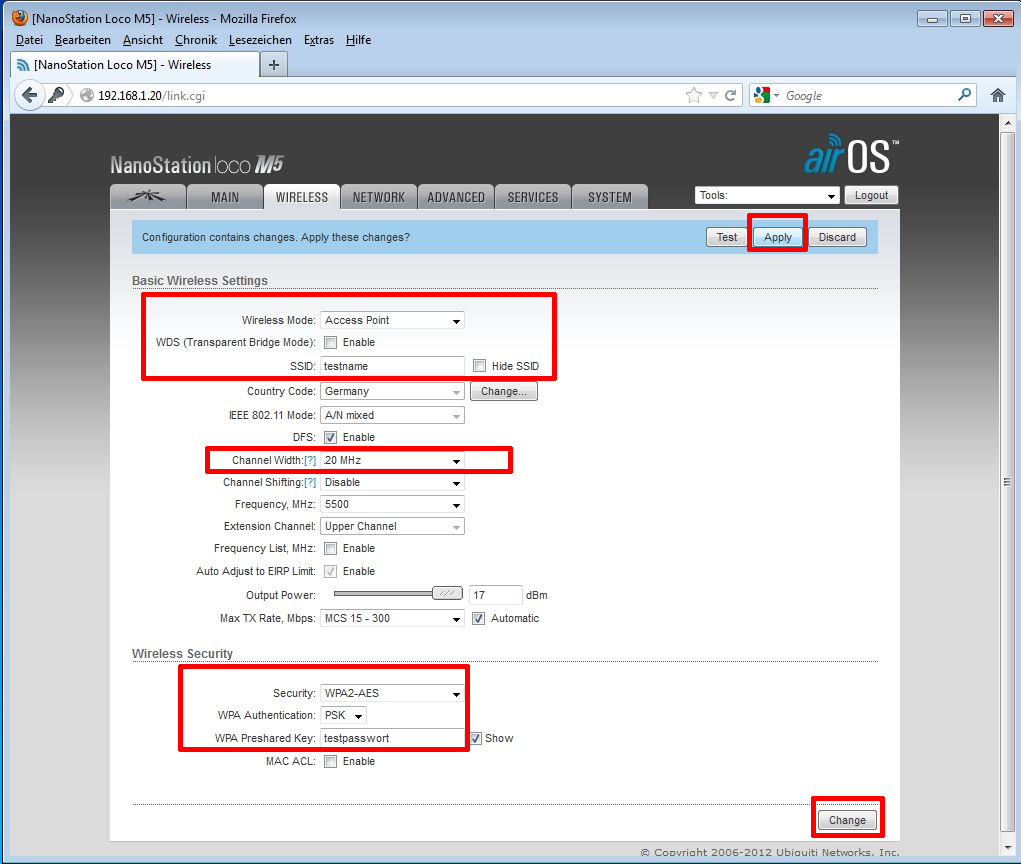Open the Max TX Rate dropdown
This screenshot has height=864, width=1021.
coord(392,619)
